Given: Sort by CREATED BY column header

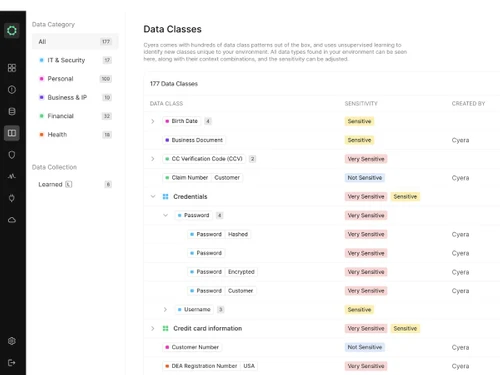Looking at the screenshot, I should pyautogui.click(x=468, y=104).
